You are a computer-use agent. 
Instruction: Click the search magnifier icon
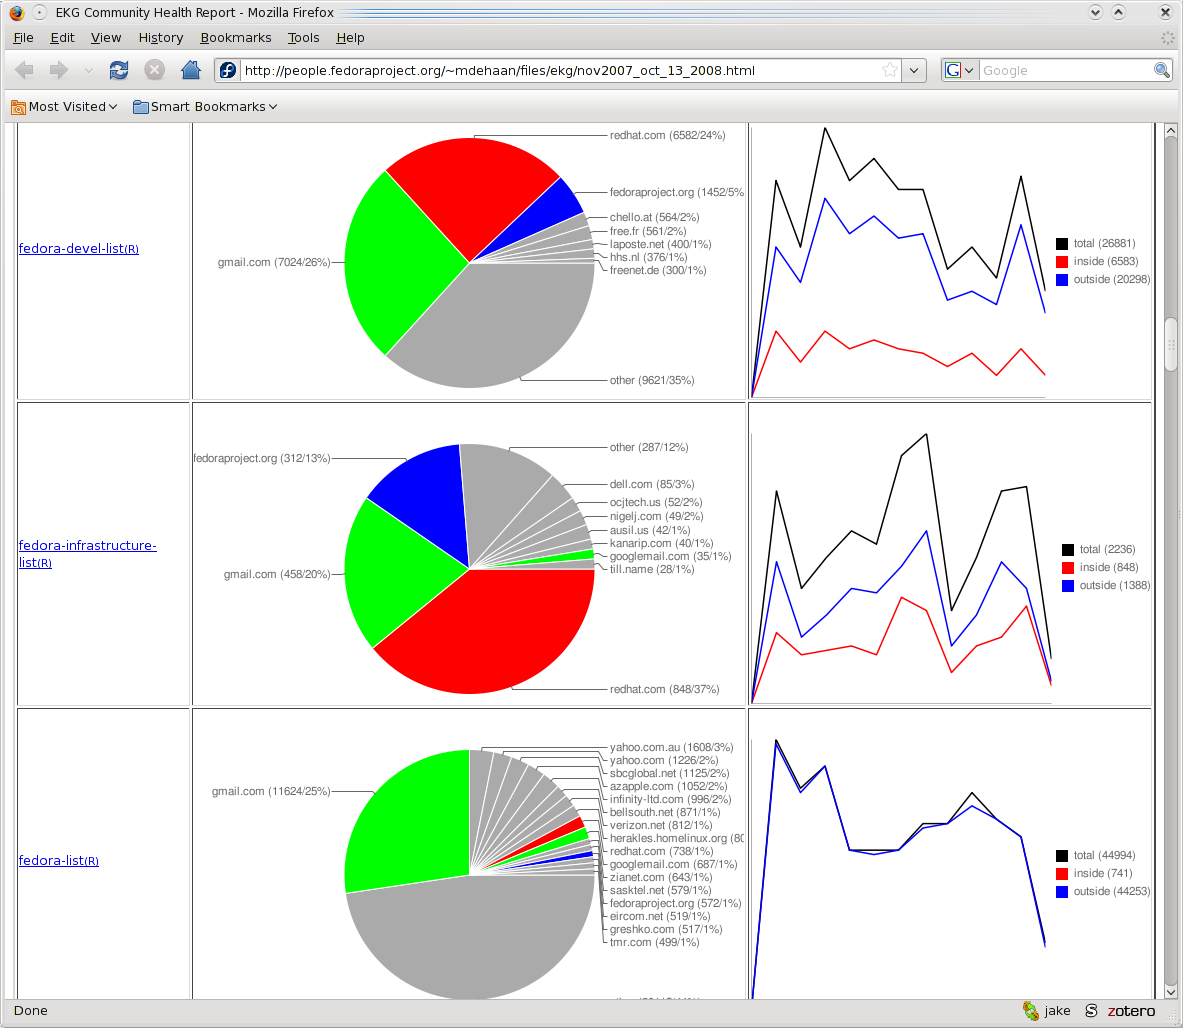[x=1162, y=70]
